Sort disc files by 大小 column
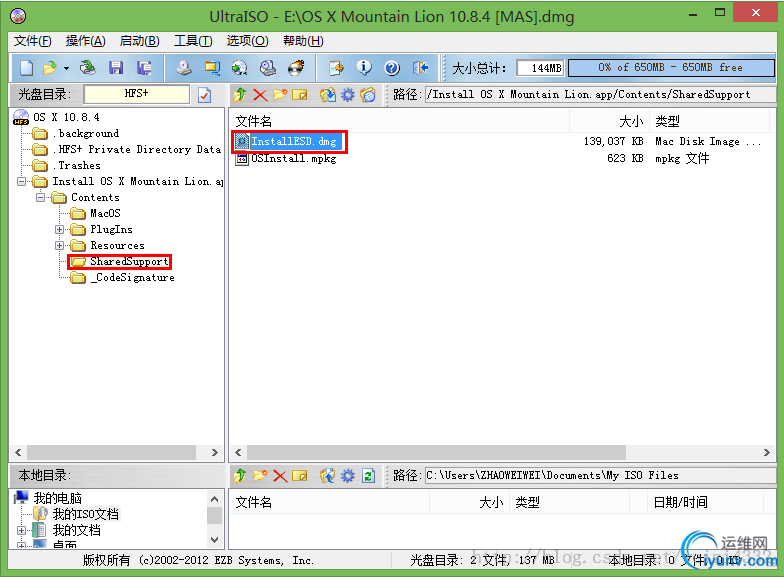This screenshot has height=577, width=784. click(609, 121)
